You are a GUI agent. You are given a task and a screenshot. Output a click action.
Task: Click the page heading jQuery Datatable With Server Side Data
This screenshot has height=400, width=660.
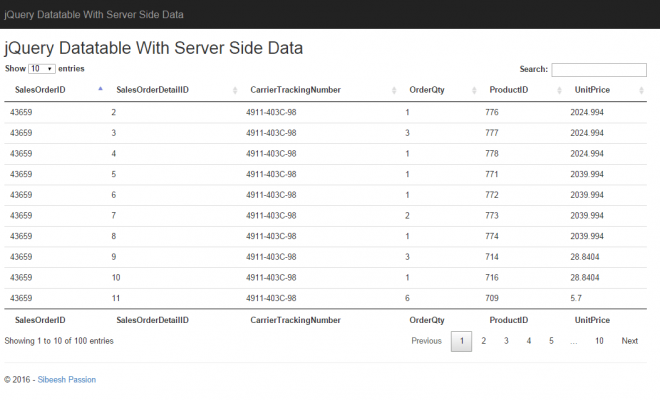(154, 48)
